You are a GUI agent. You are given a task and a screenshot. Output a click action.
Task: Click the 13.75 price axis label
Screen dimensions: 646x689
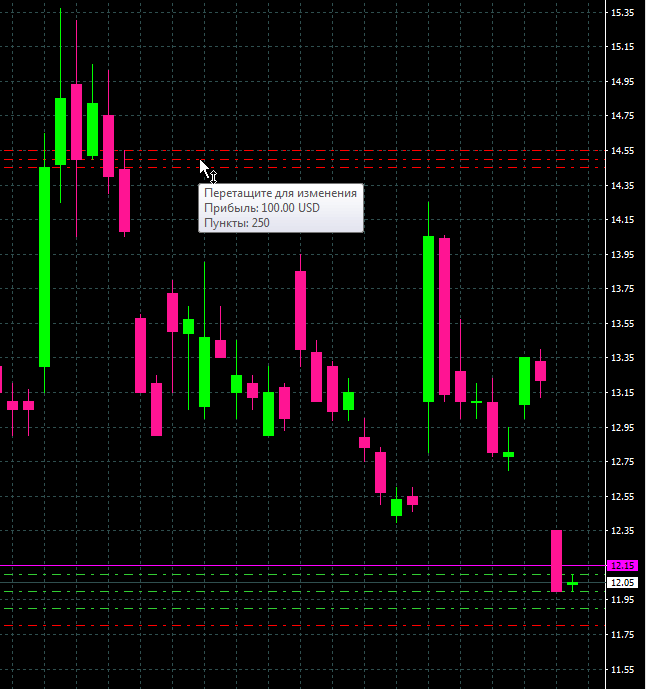tap(622, 289)
